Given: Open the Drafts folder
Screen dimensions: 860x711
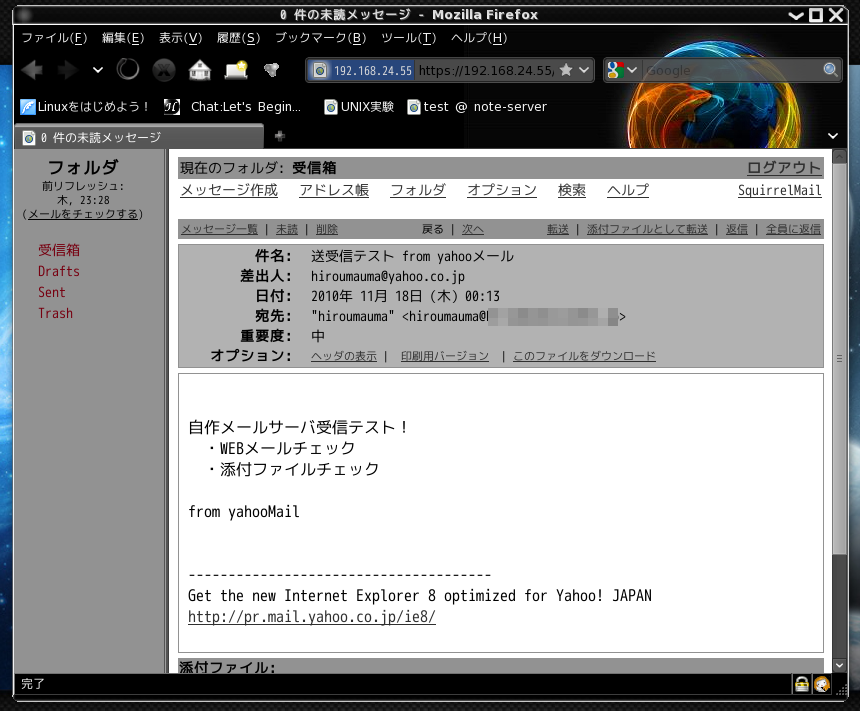Looking at the screenshot, I should tap(59, 272).
